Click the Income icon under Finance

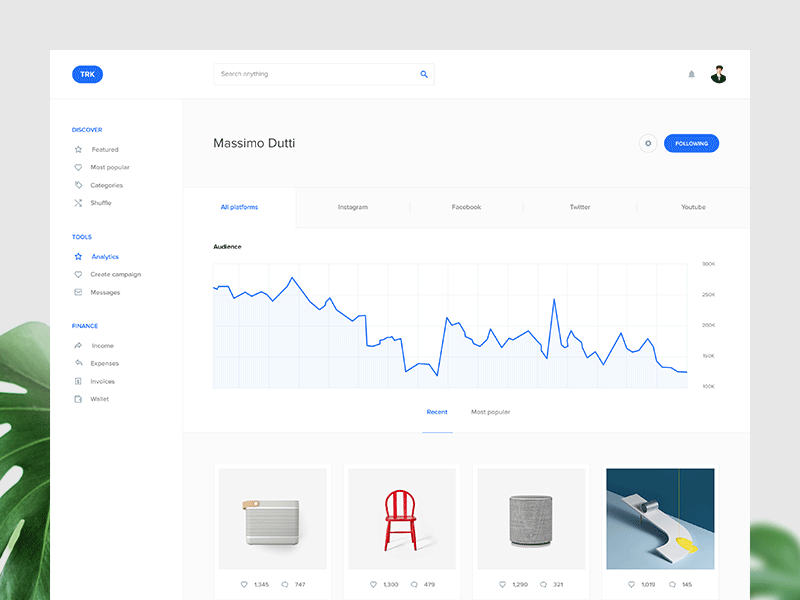pyautogui.click(x=77, y=344)
